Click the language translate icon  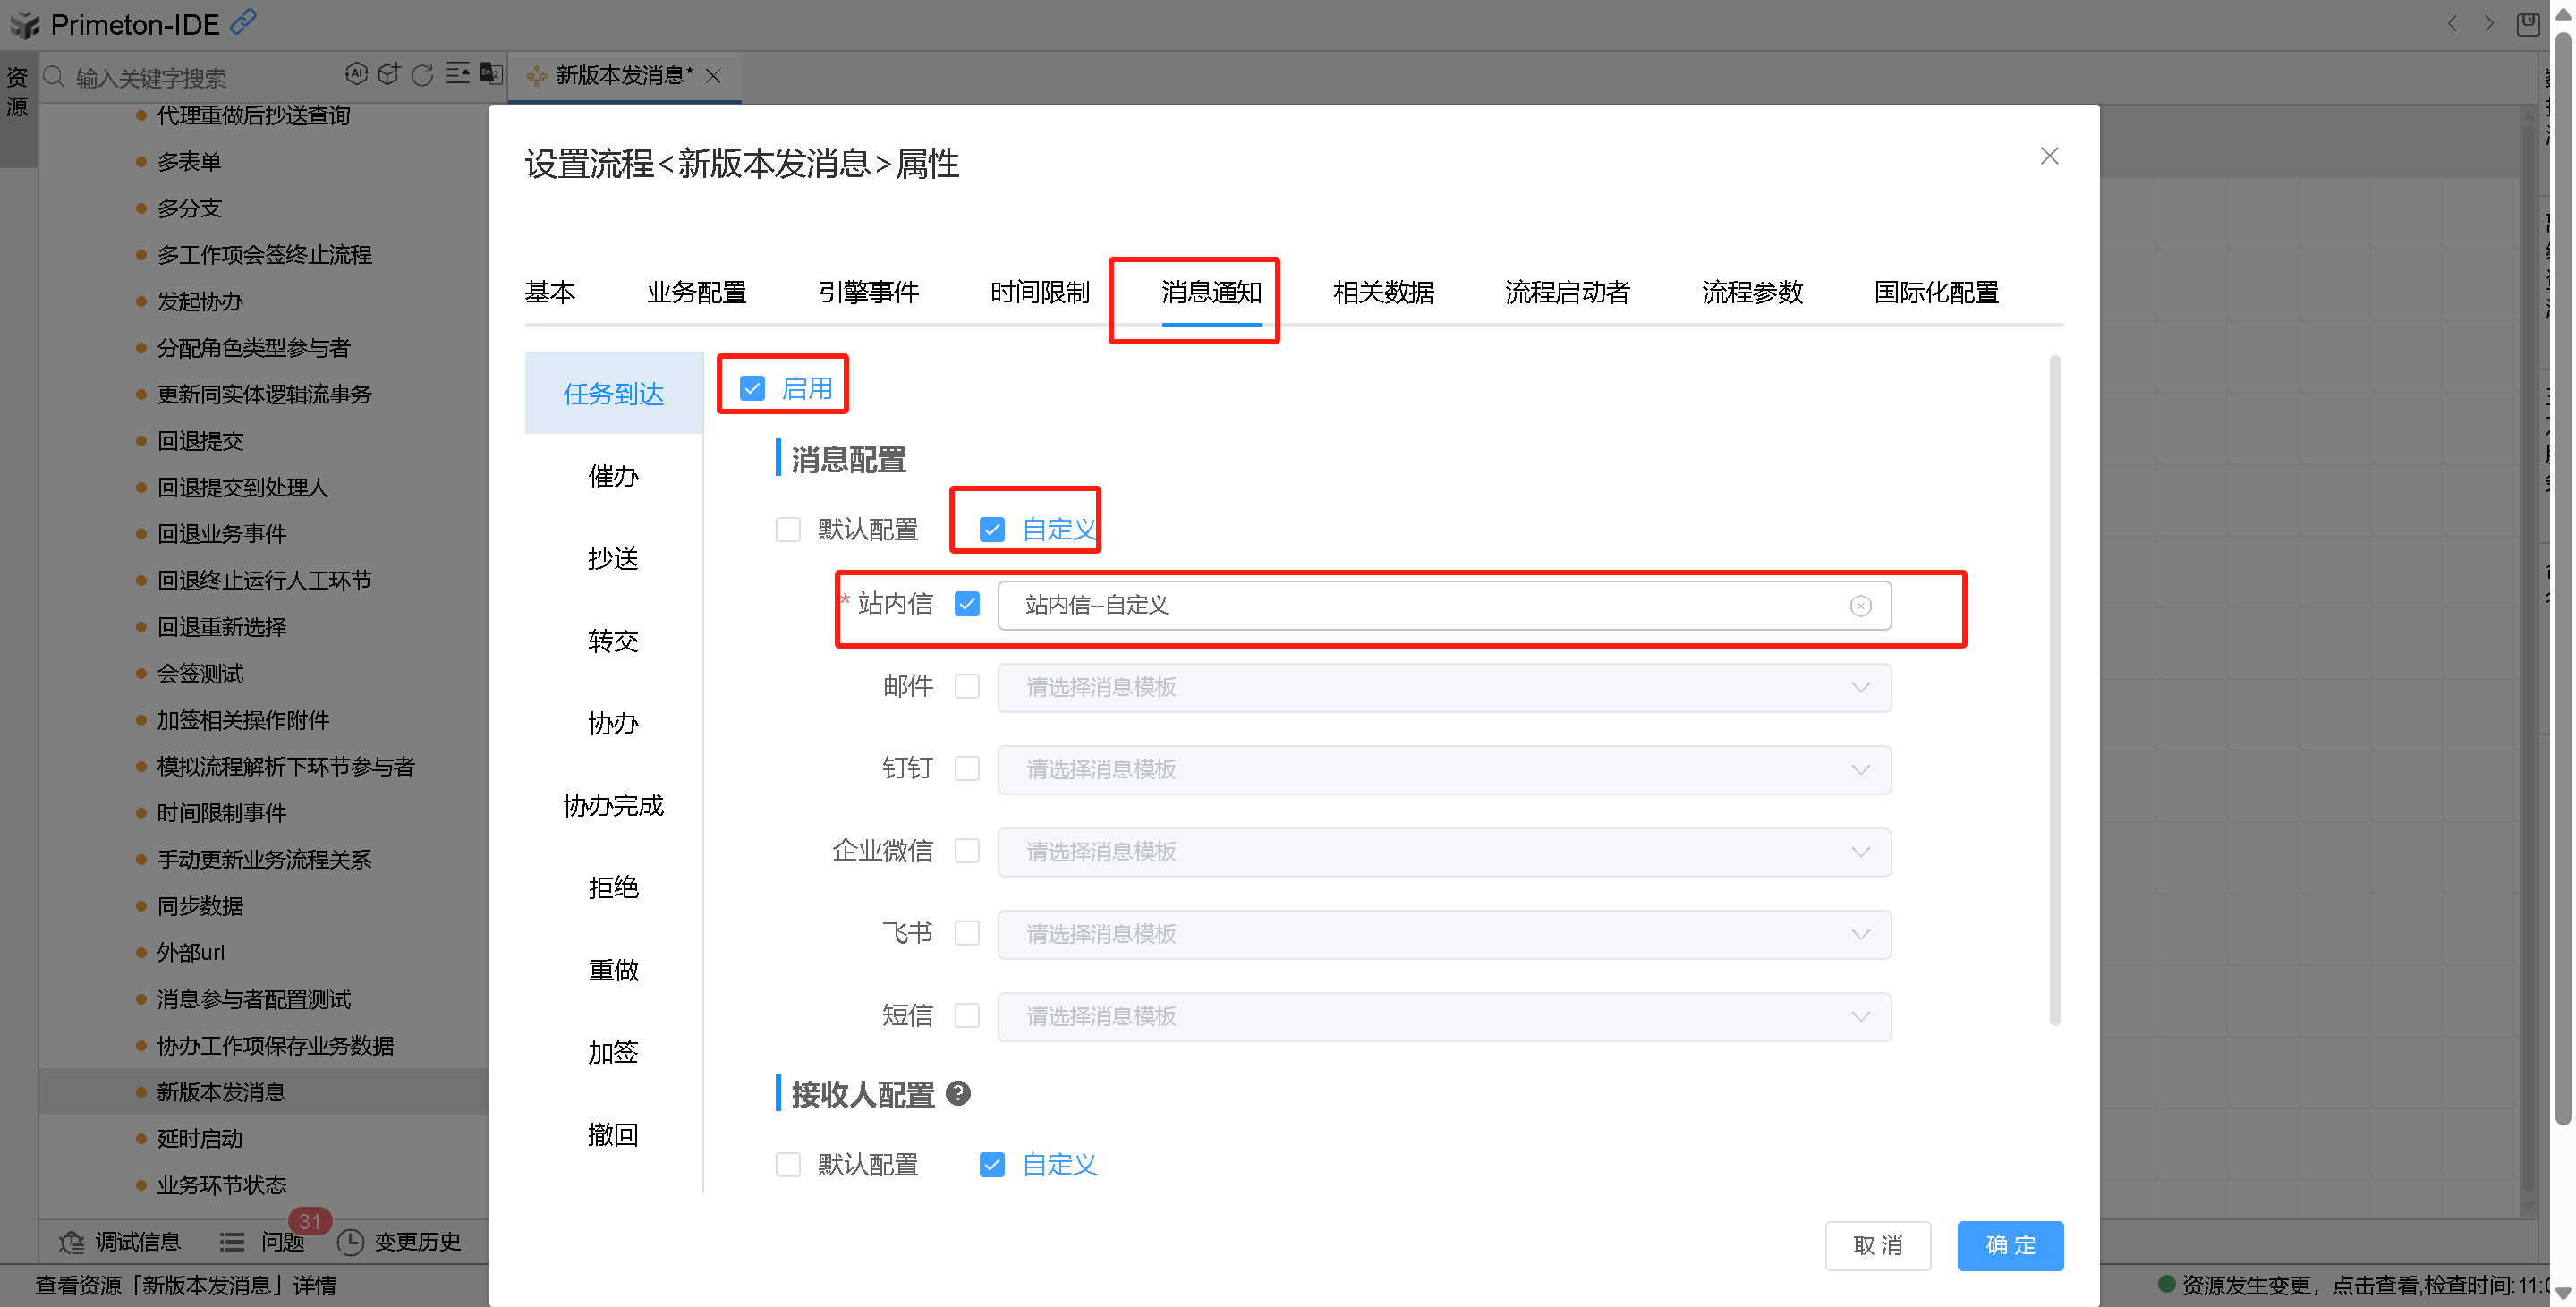pyautogui.click(x=491, y=74)
